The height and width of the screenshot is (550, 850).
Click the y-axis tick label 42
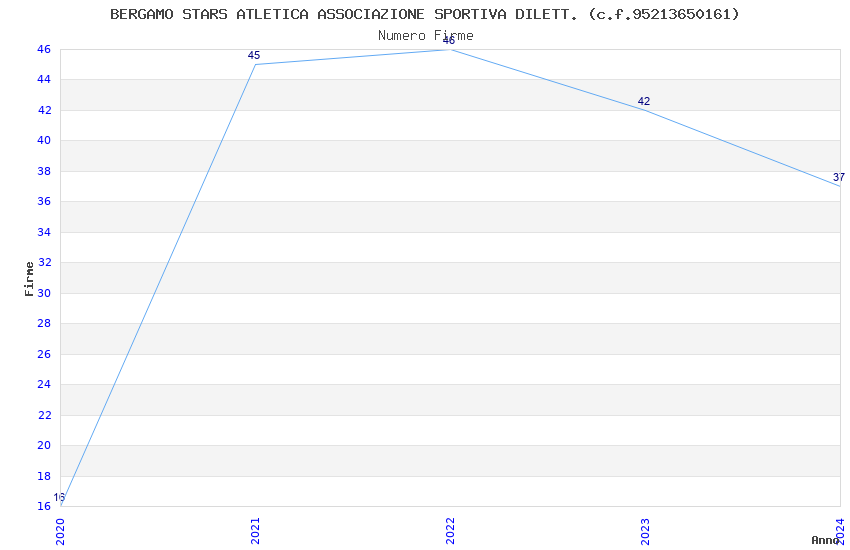click(44, 110)
